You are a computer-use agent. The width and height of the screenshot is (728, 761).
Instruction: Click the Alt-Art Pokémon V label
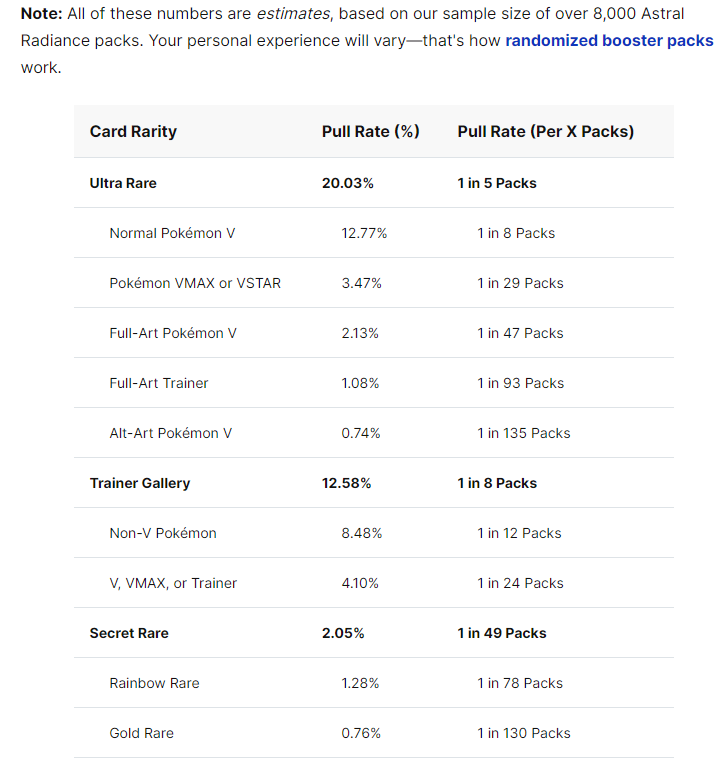coord(171,433)
